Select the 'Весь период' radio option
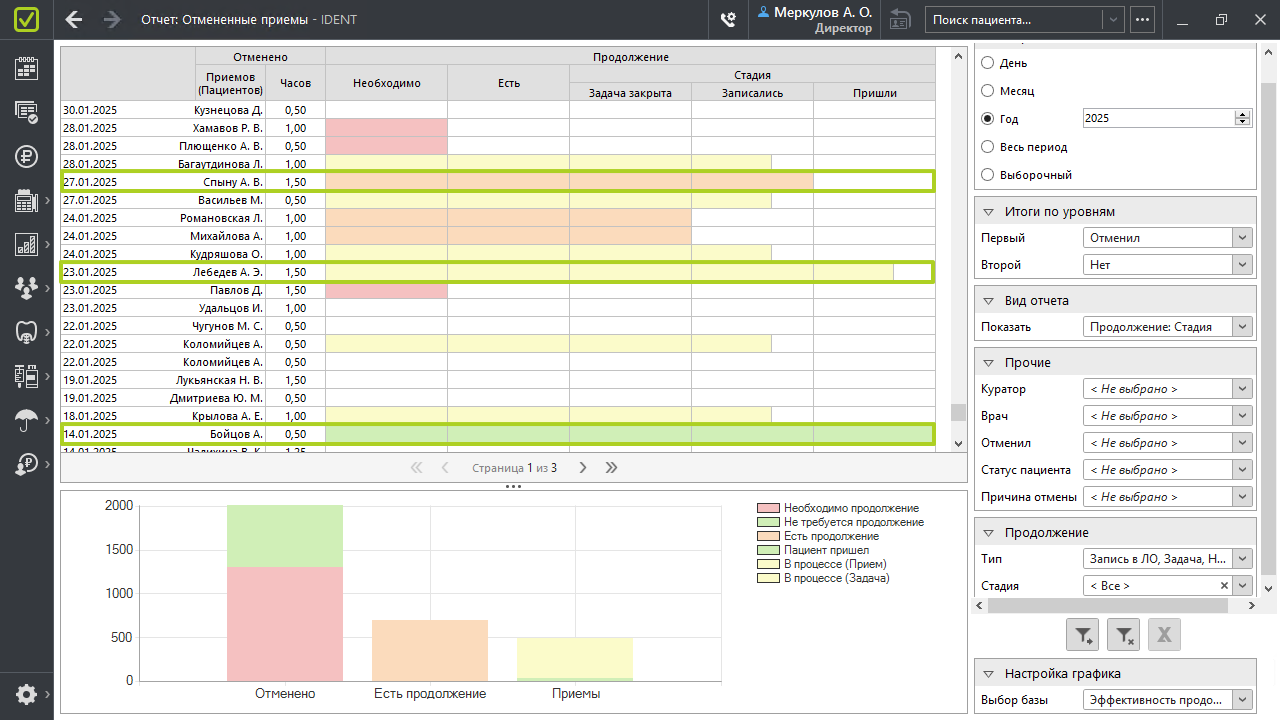 pos(988,147)
